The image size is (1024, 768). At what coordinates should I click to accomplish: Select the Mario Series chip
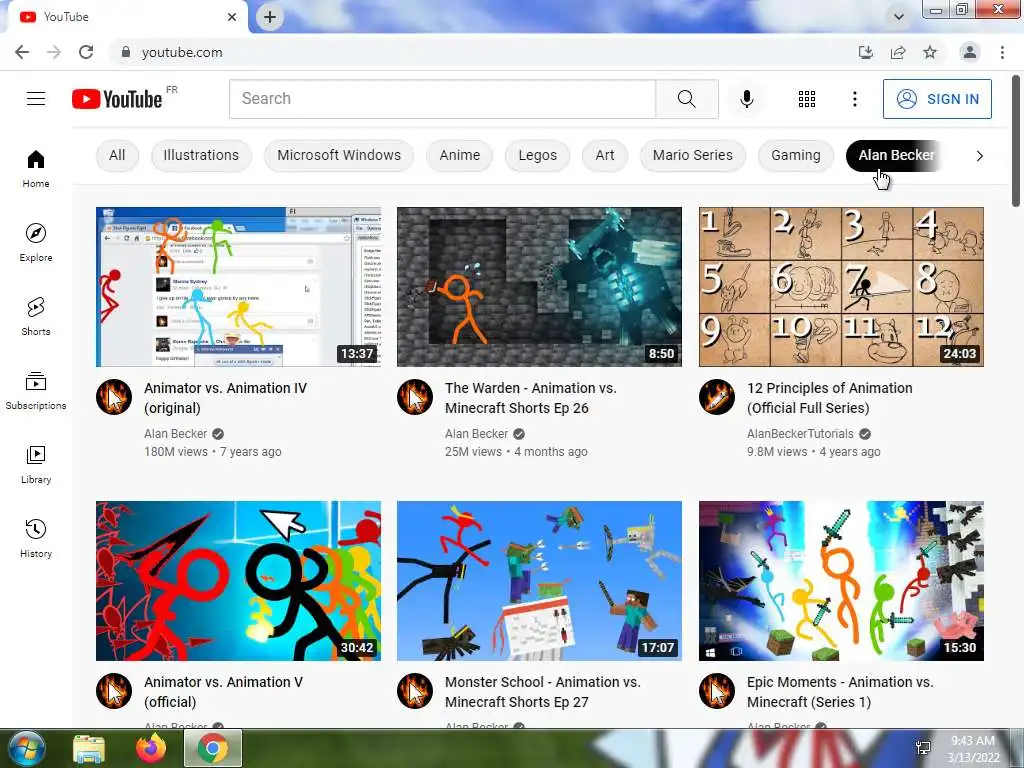[x=693, y=155]
